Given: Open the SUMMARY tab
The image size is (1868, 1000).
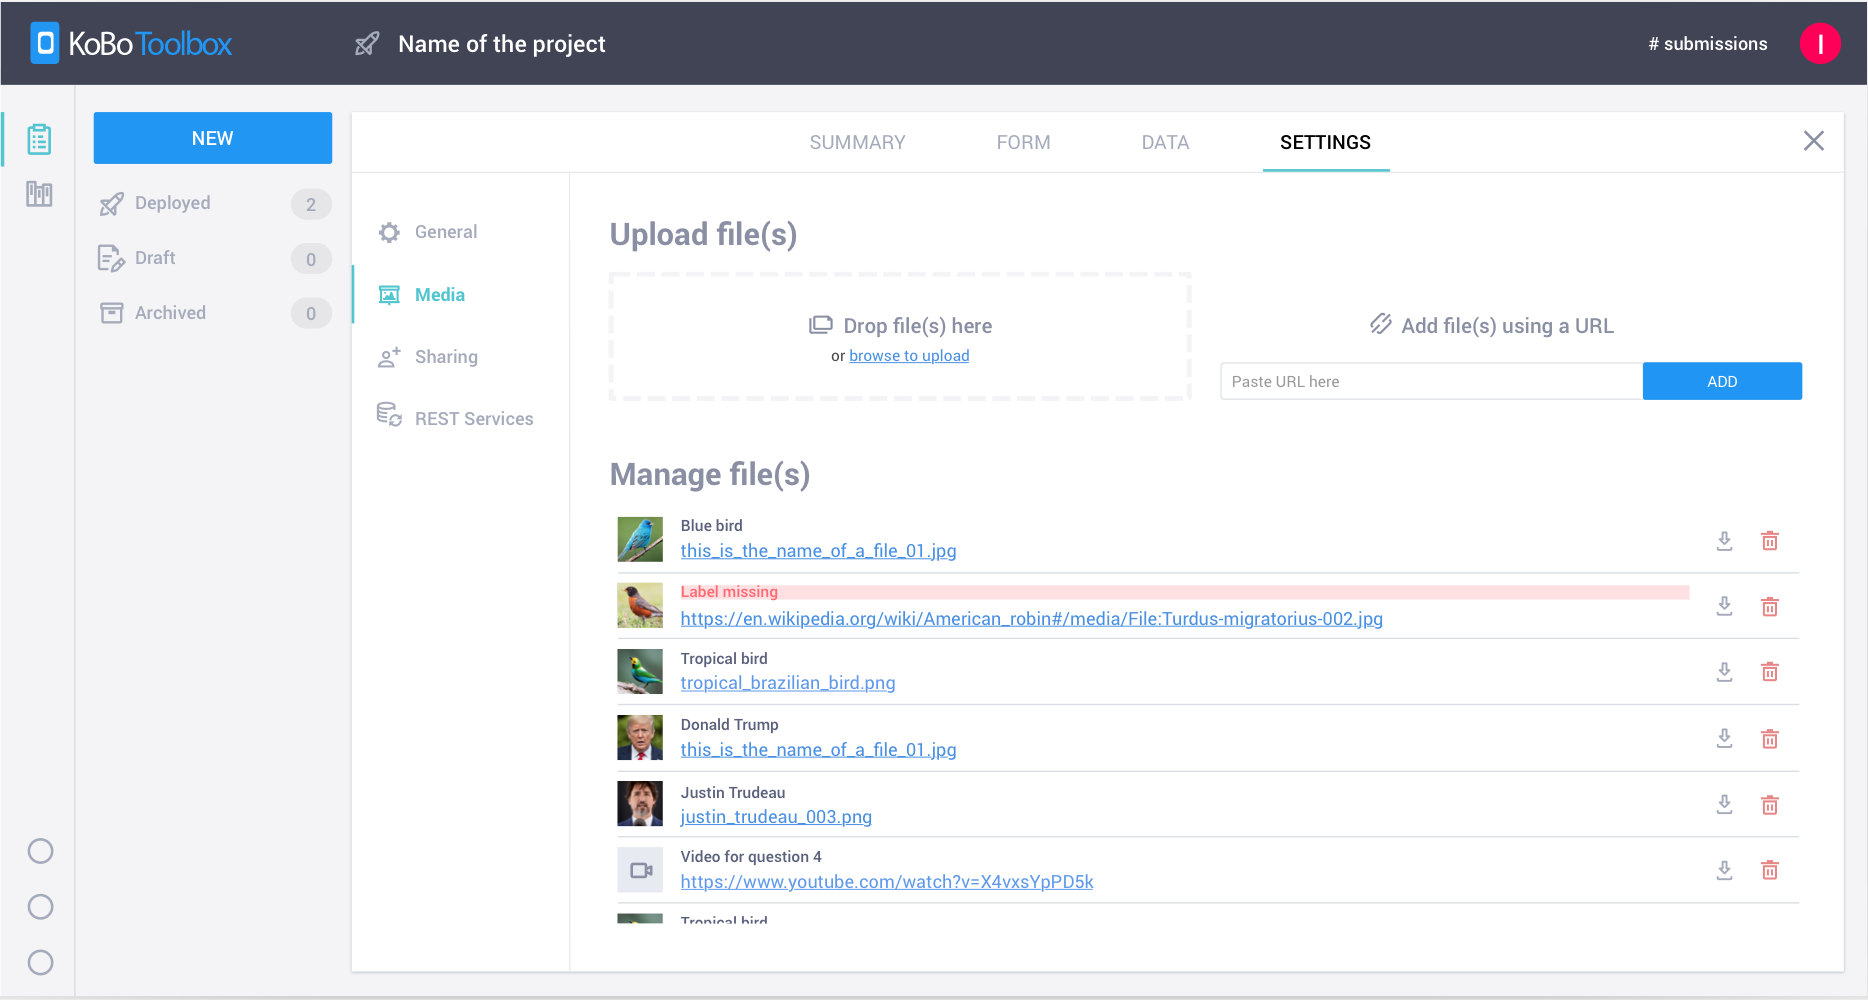Looking at the screenshot, I should coord(857,142).
